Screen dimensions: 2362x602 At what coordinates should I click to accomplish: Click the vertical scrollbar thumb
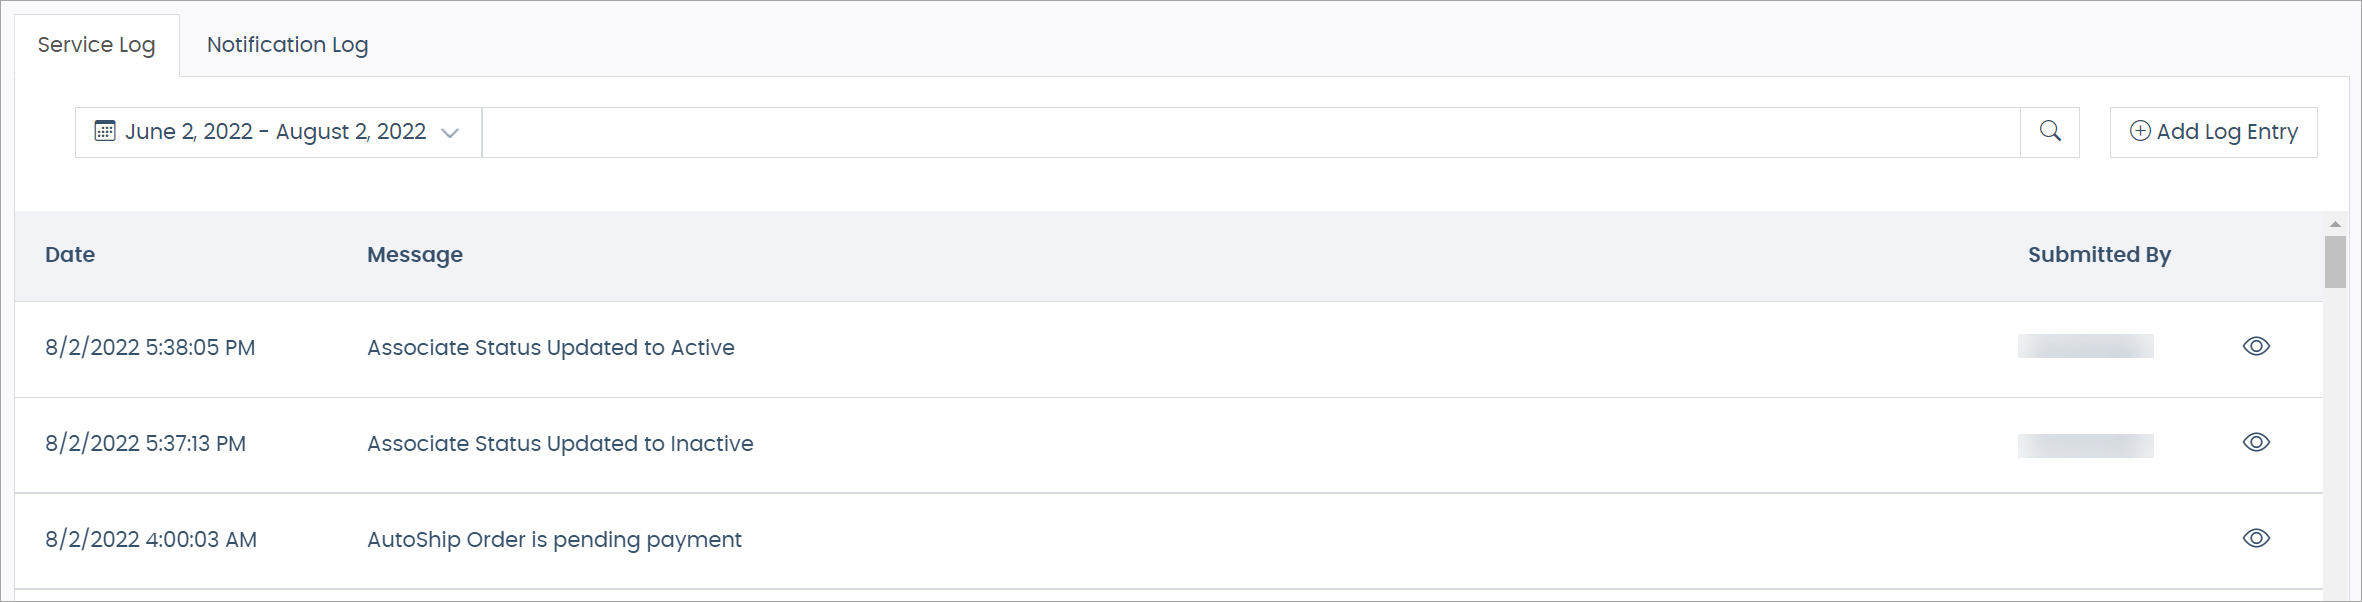2335,262
